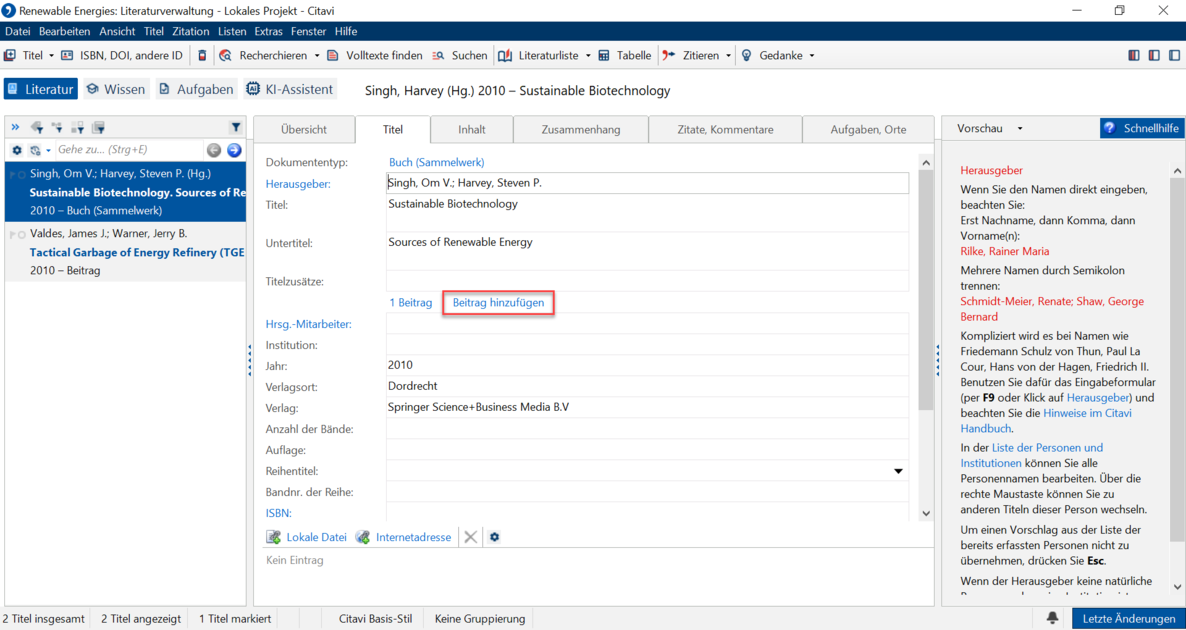Click the ISBN, DOI, andere ID toolbar button
1186x630 pixels.
pos(122,55)
